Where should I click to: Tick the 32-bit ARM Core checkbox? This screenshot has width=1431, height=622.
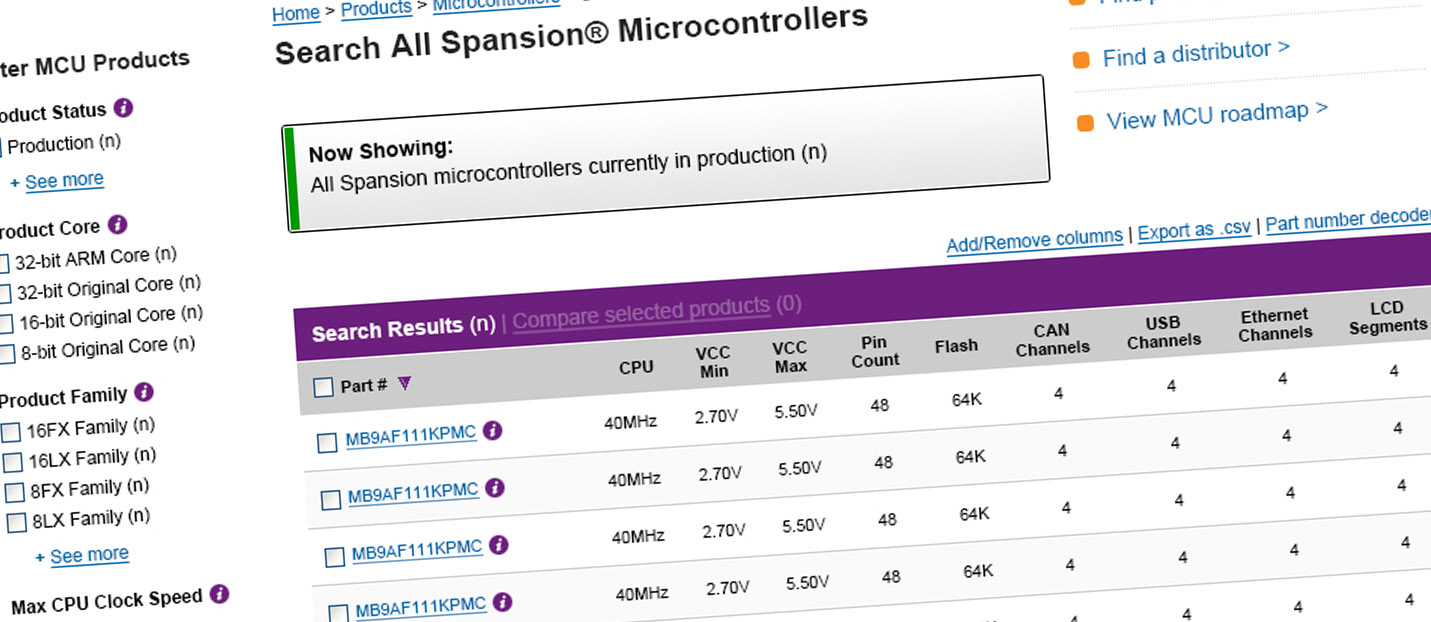(3, 264)
